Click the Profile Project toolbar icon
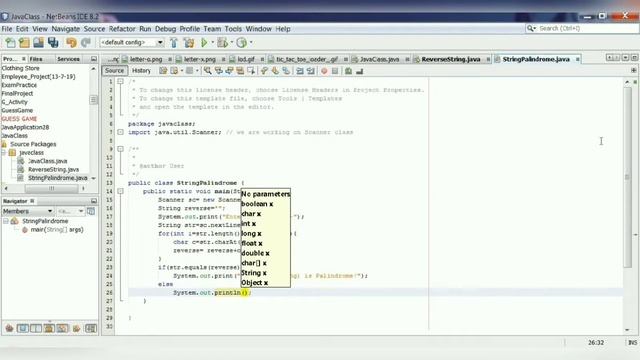The image size is (640, 360). (242, 42)
